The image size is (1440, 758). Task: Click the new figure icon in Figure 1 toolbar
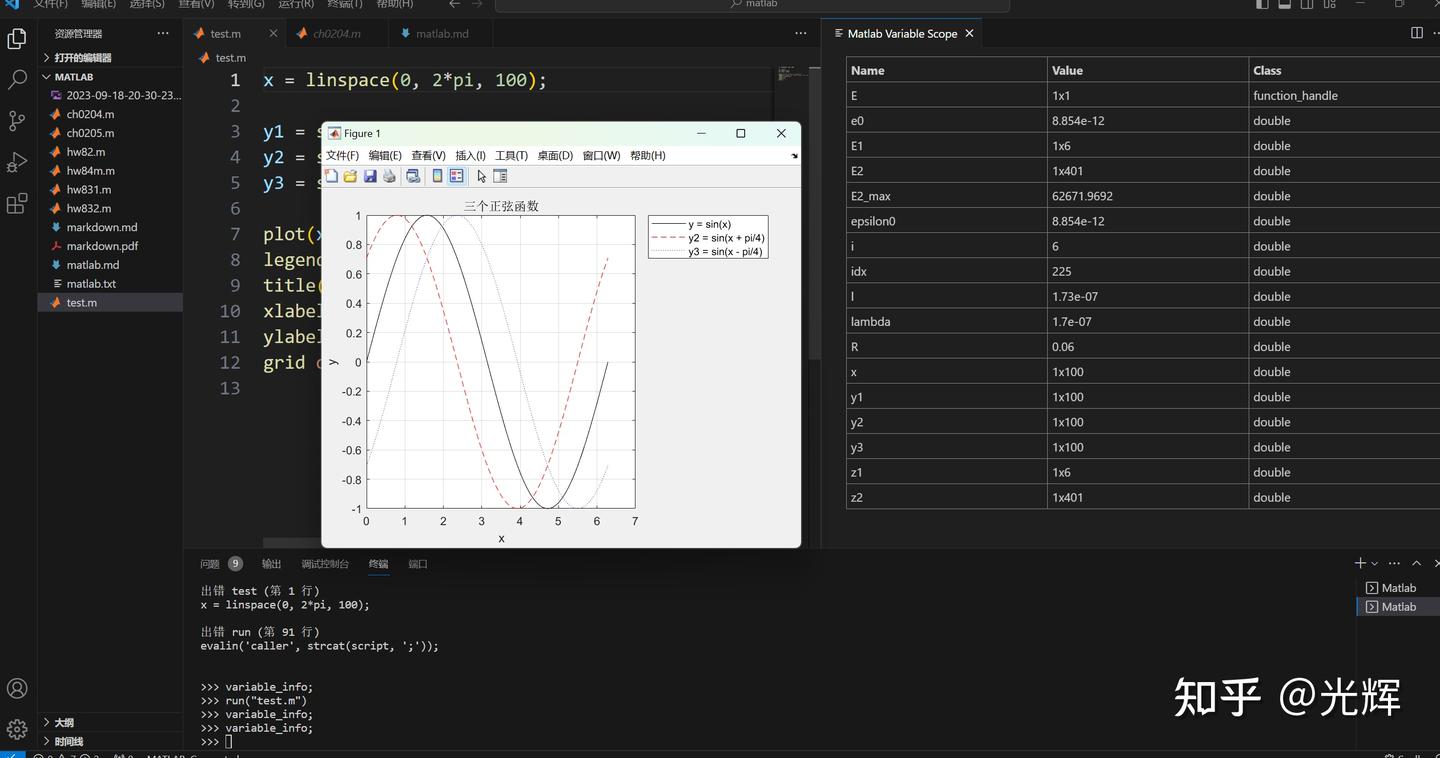(331, 175)
